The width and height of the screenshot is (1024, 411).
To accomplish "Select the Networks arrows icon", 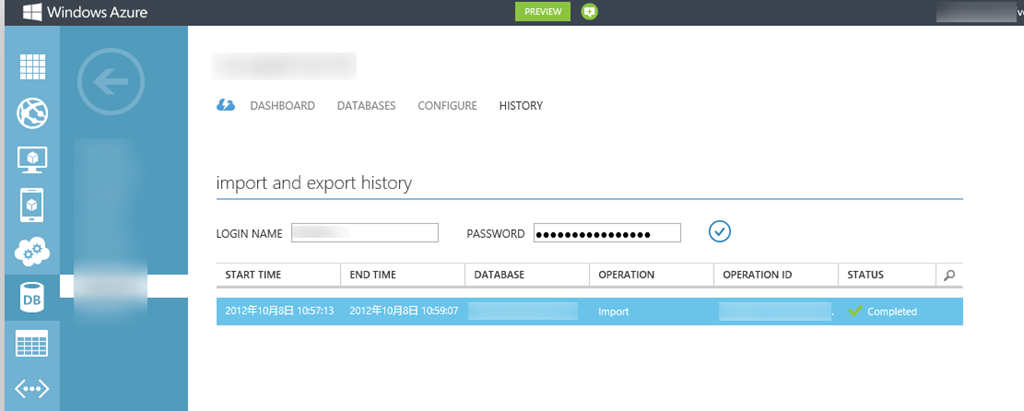I will tap(32, 389).
